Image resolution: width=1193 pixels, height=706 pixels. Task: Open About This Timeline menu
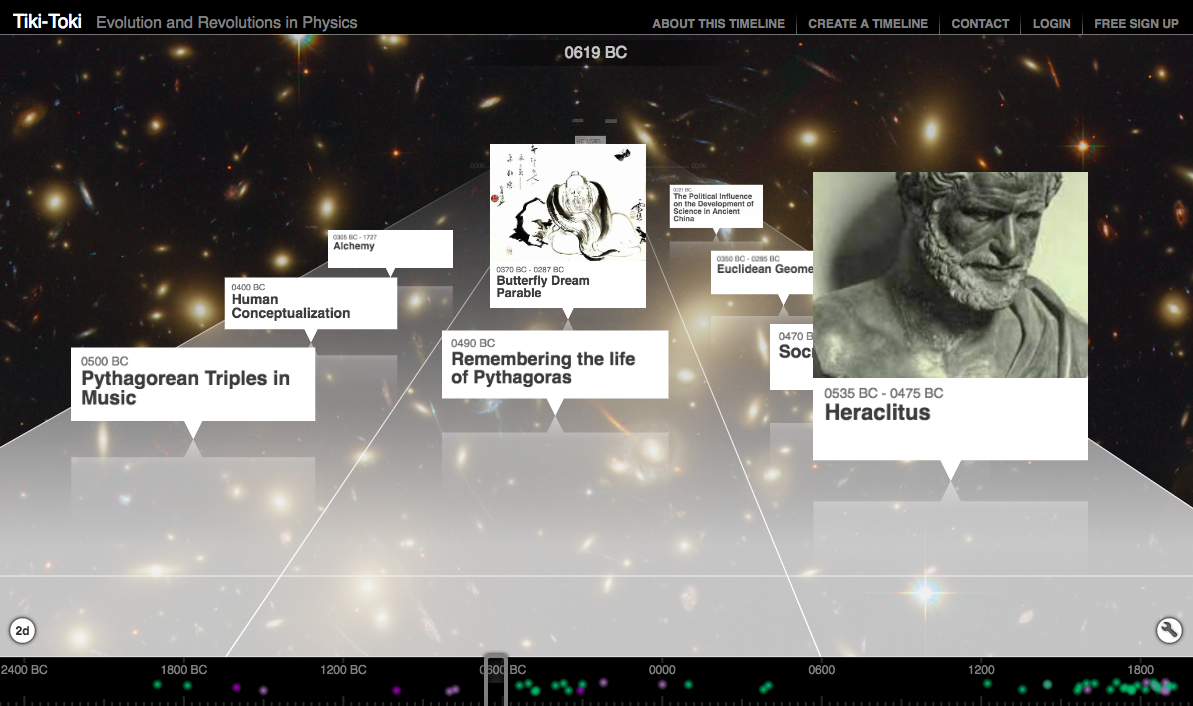718,23
